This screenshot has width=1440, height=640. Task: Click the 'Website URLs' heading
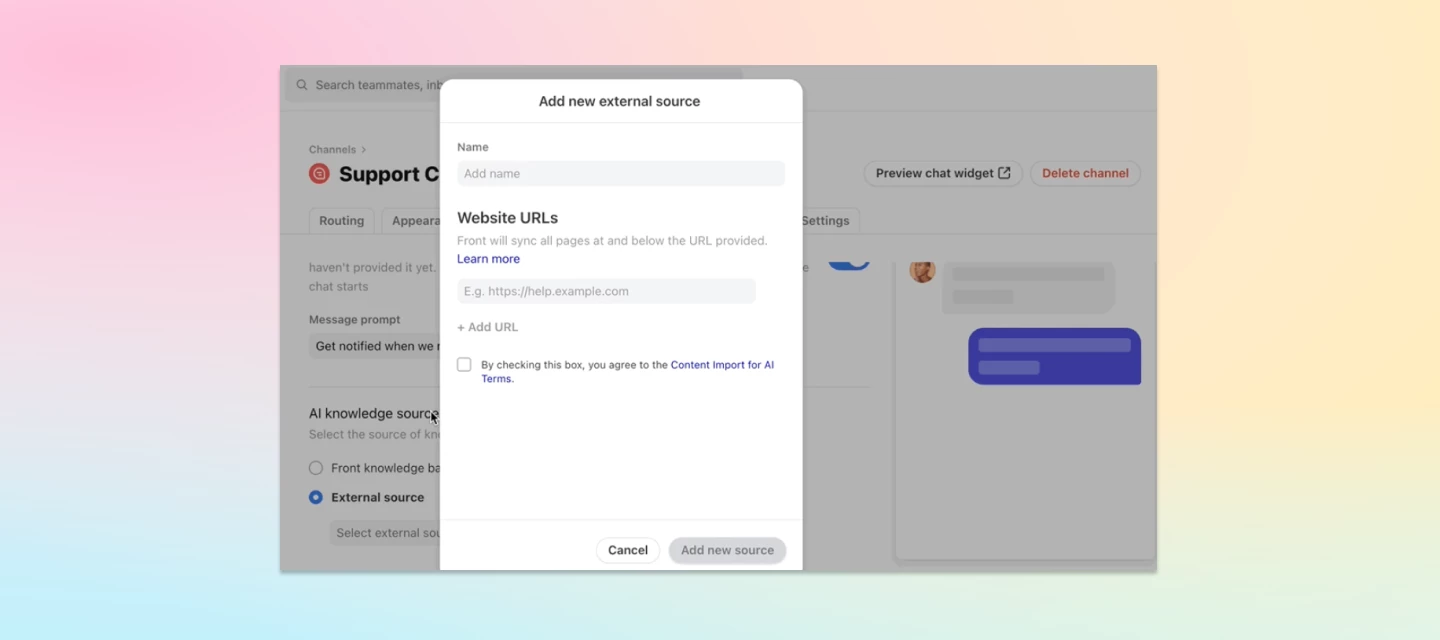click(508, 218)
